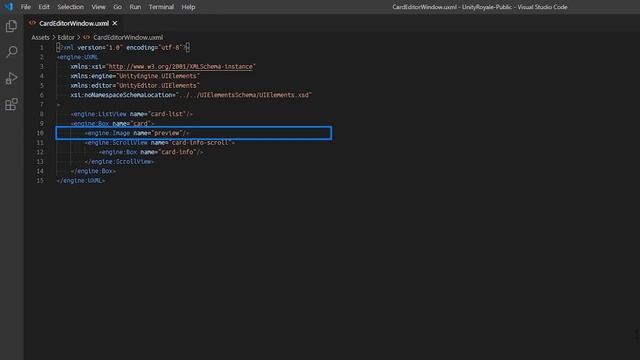Select the CardEditorWindow.uxml editor tab
This screenshot has height=360, width=640.
click(x=73, y=23)
